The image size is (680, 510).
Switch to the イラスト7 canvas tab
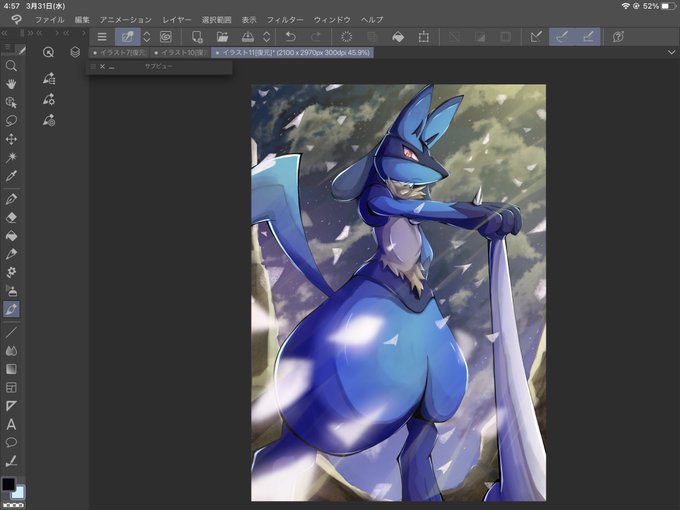119,52
